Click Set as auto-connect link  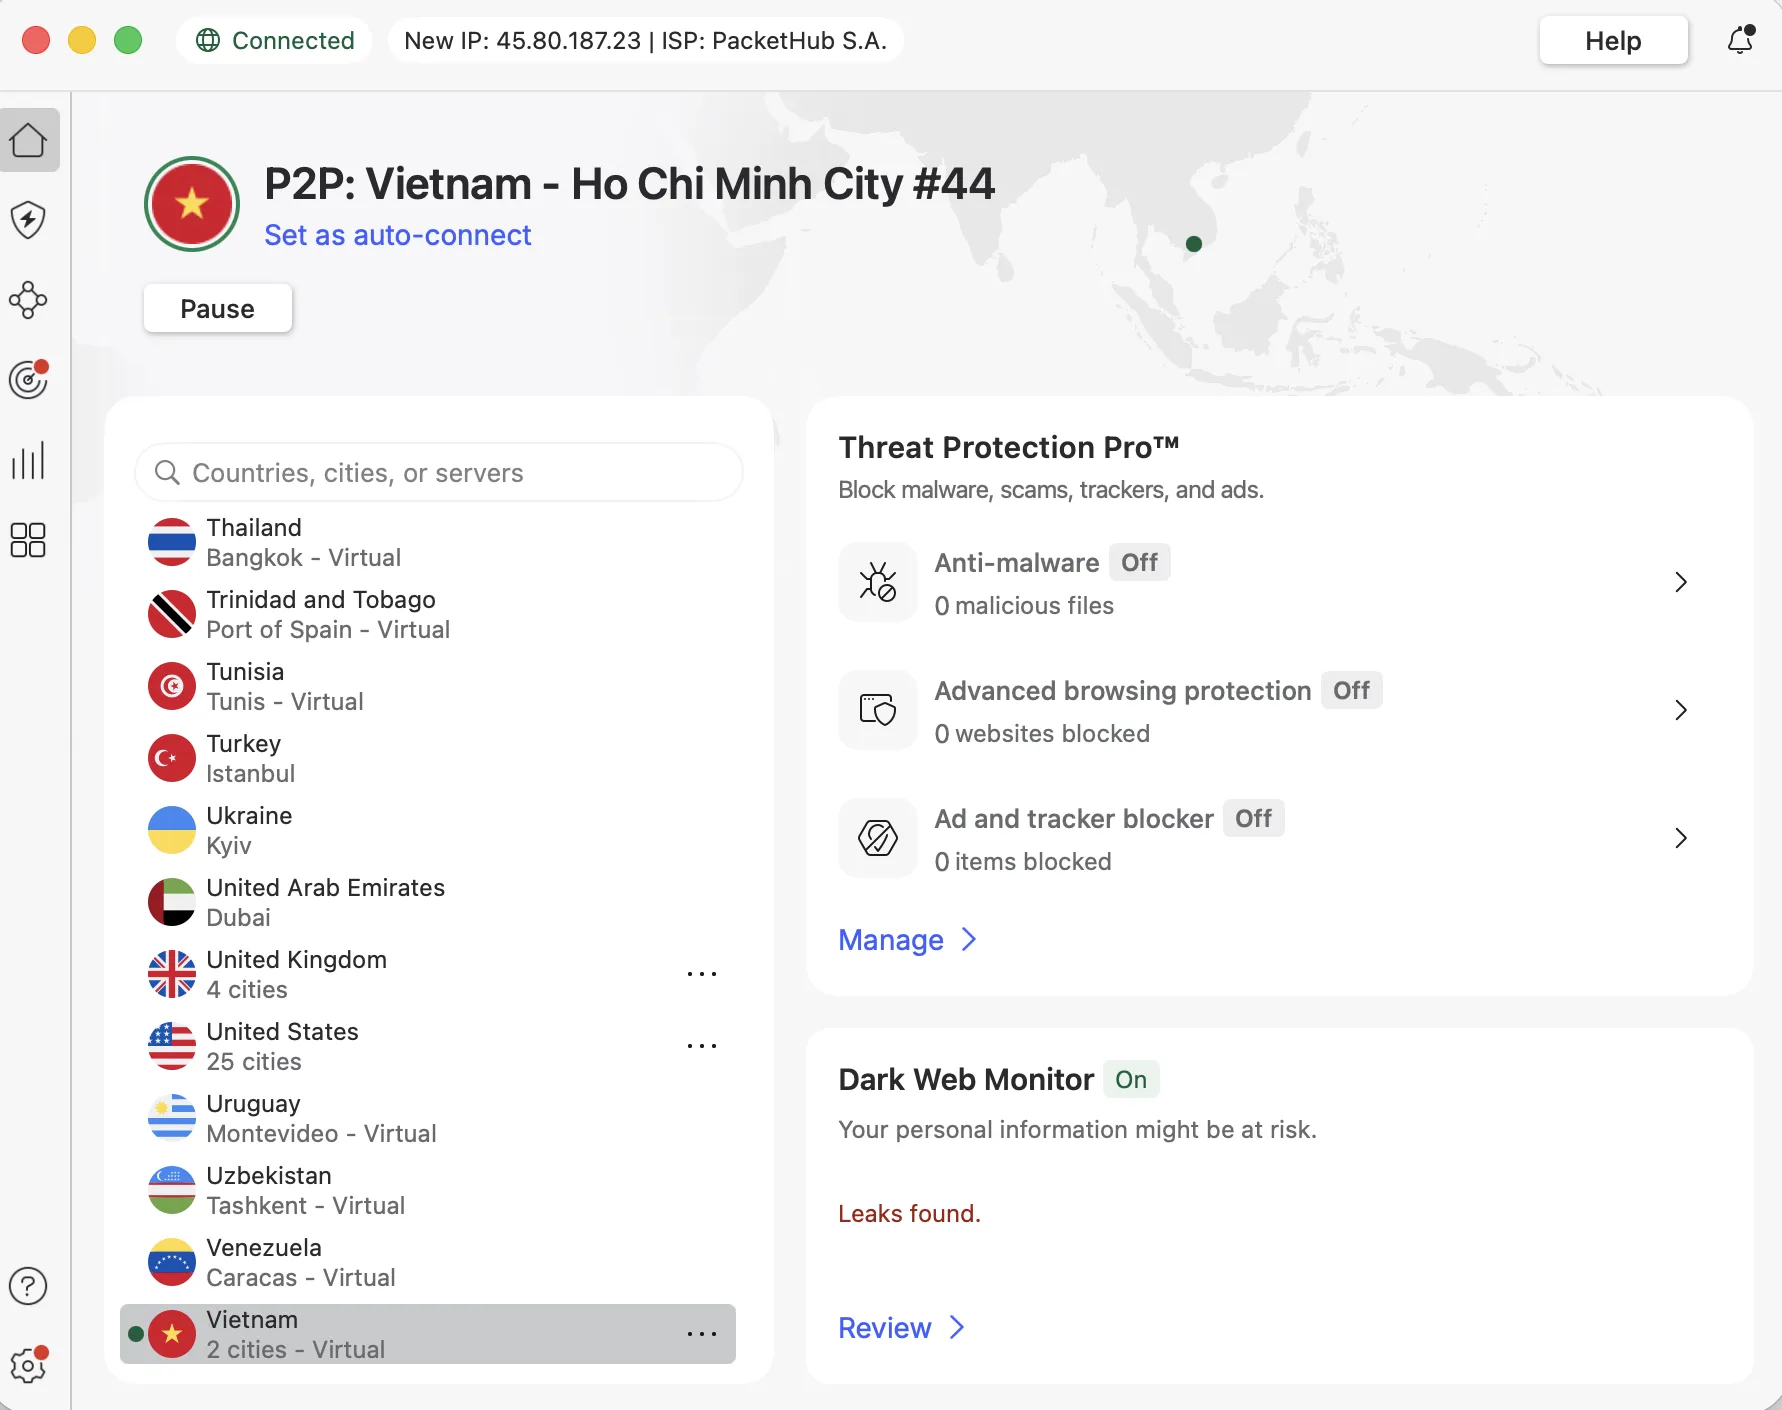coord(398,235)
